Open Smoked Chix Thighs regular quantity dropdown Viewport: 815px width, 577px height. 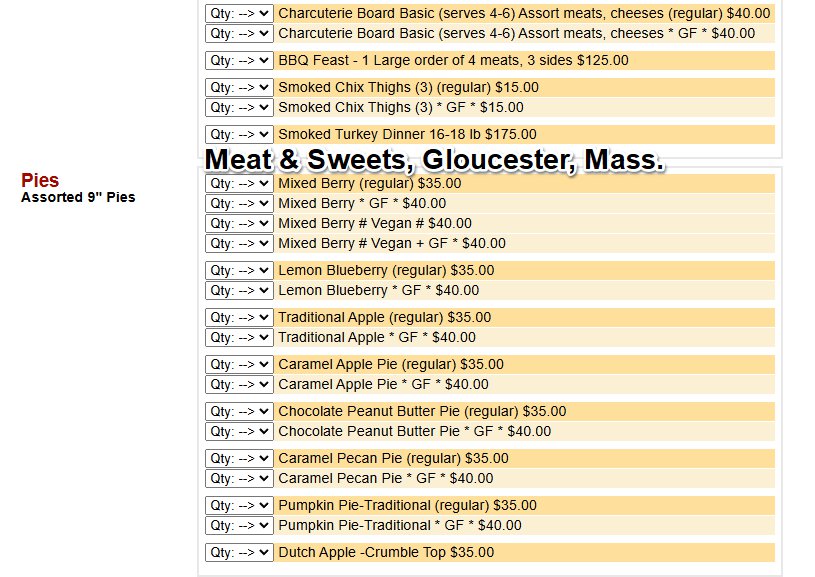pos(239,88)
